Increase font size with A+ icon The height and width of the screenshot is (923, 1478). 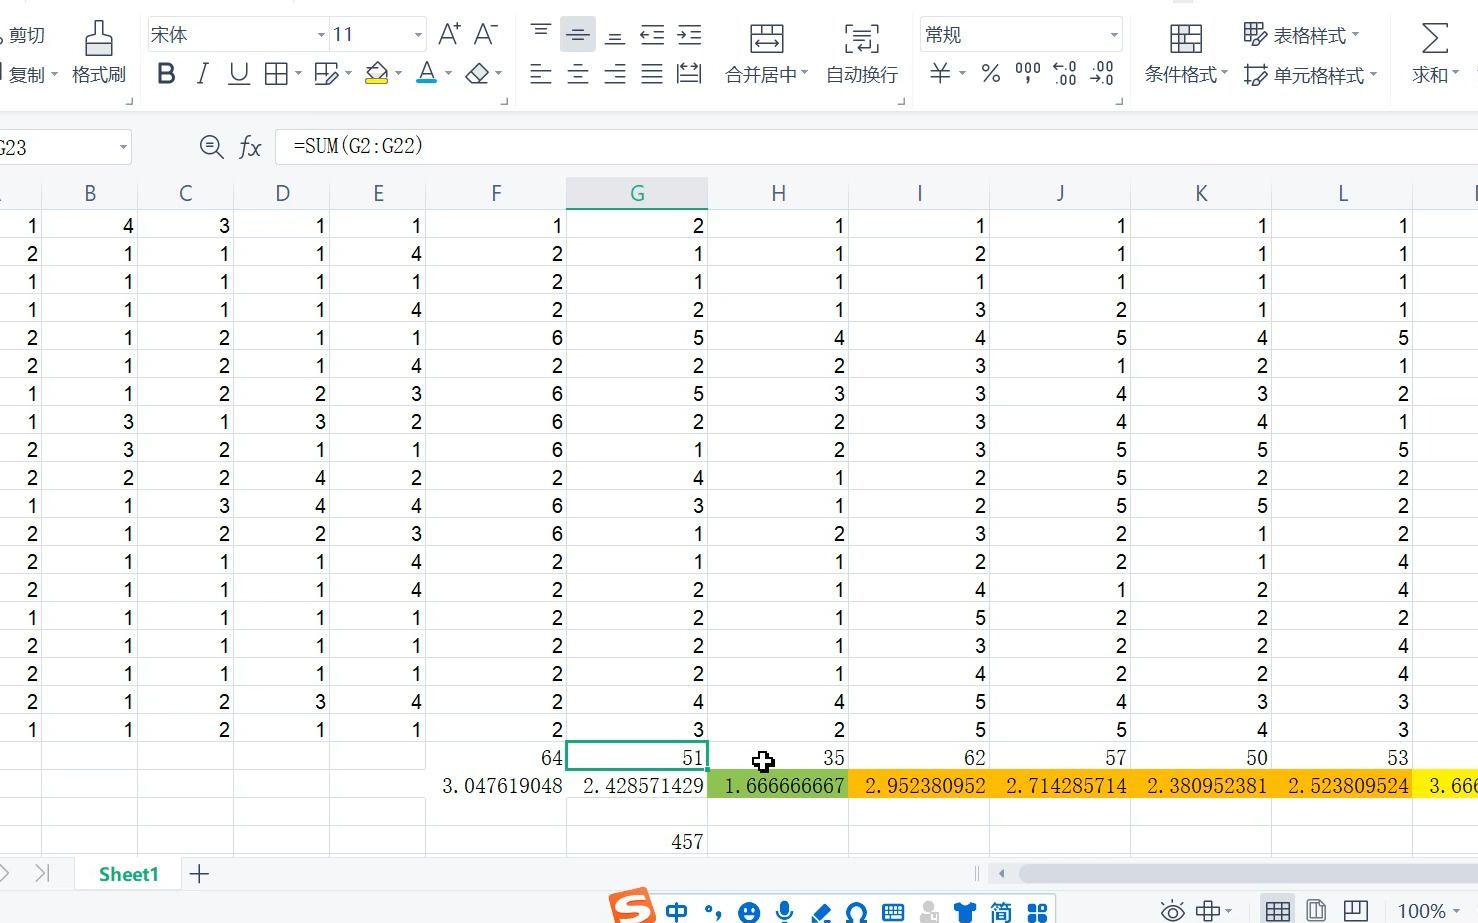coord(449,34)
